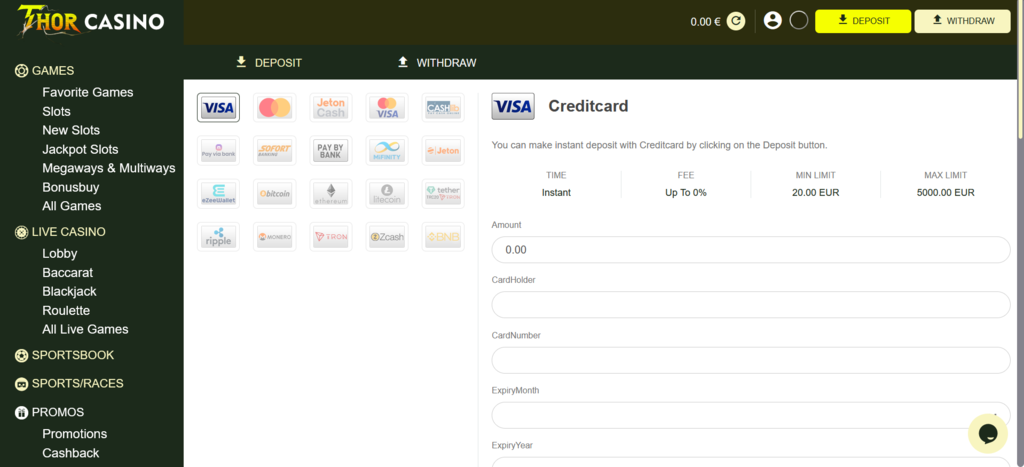Go to Roulette live games
Image resolution: width=1024 pixels, height=467 pixels.
coord(66,310)
